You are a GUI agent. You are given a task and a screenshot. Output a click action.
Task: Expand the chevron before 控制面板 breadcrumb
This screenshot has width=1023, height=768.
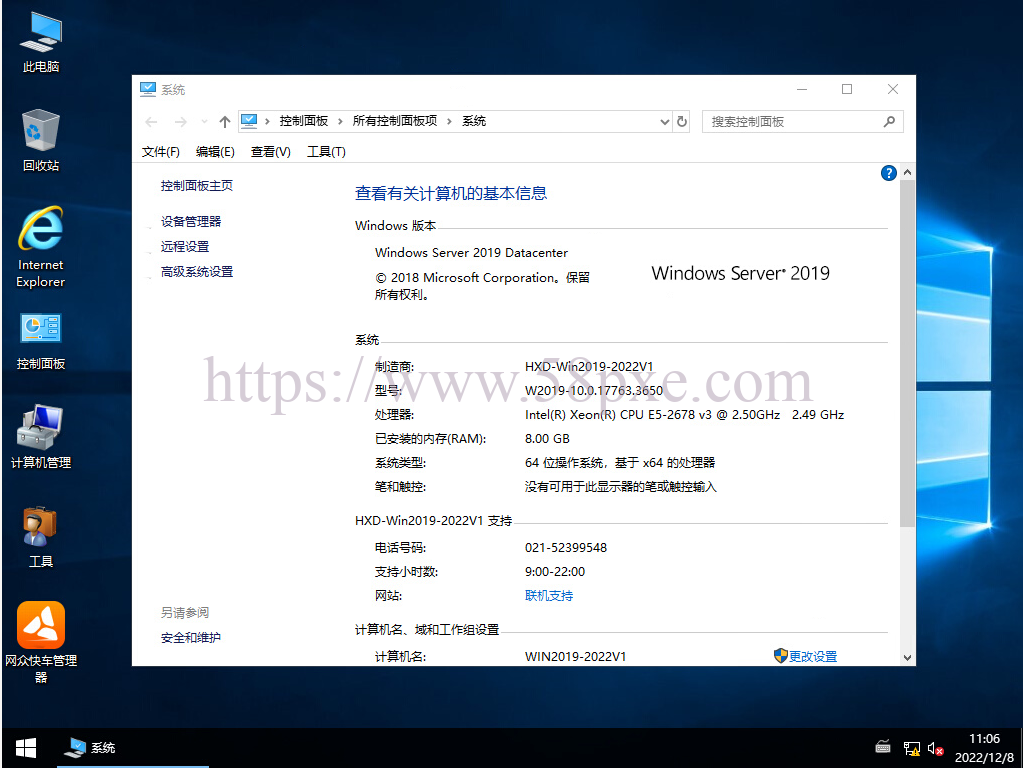(267, 121)
